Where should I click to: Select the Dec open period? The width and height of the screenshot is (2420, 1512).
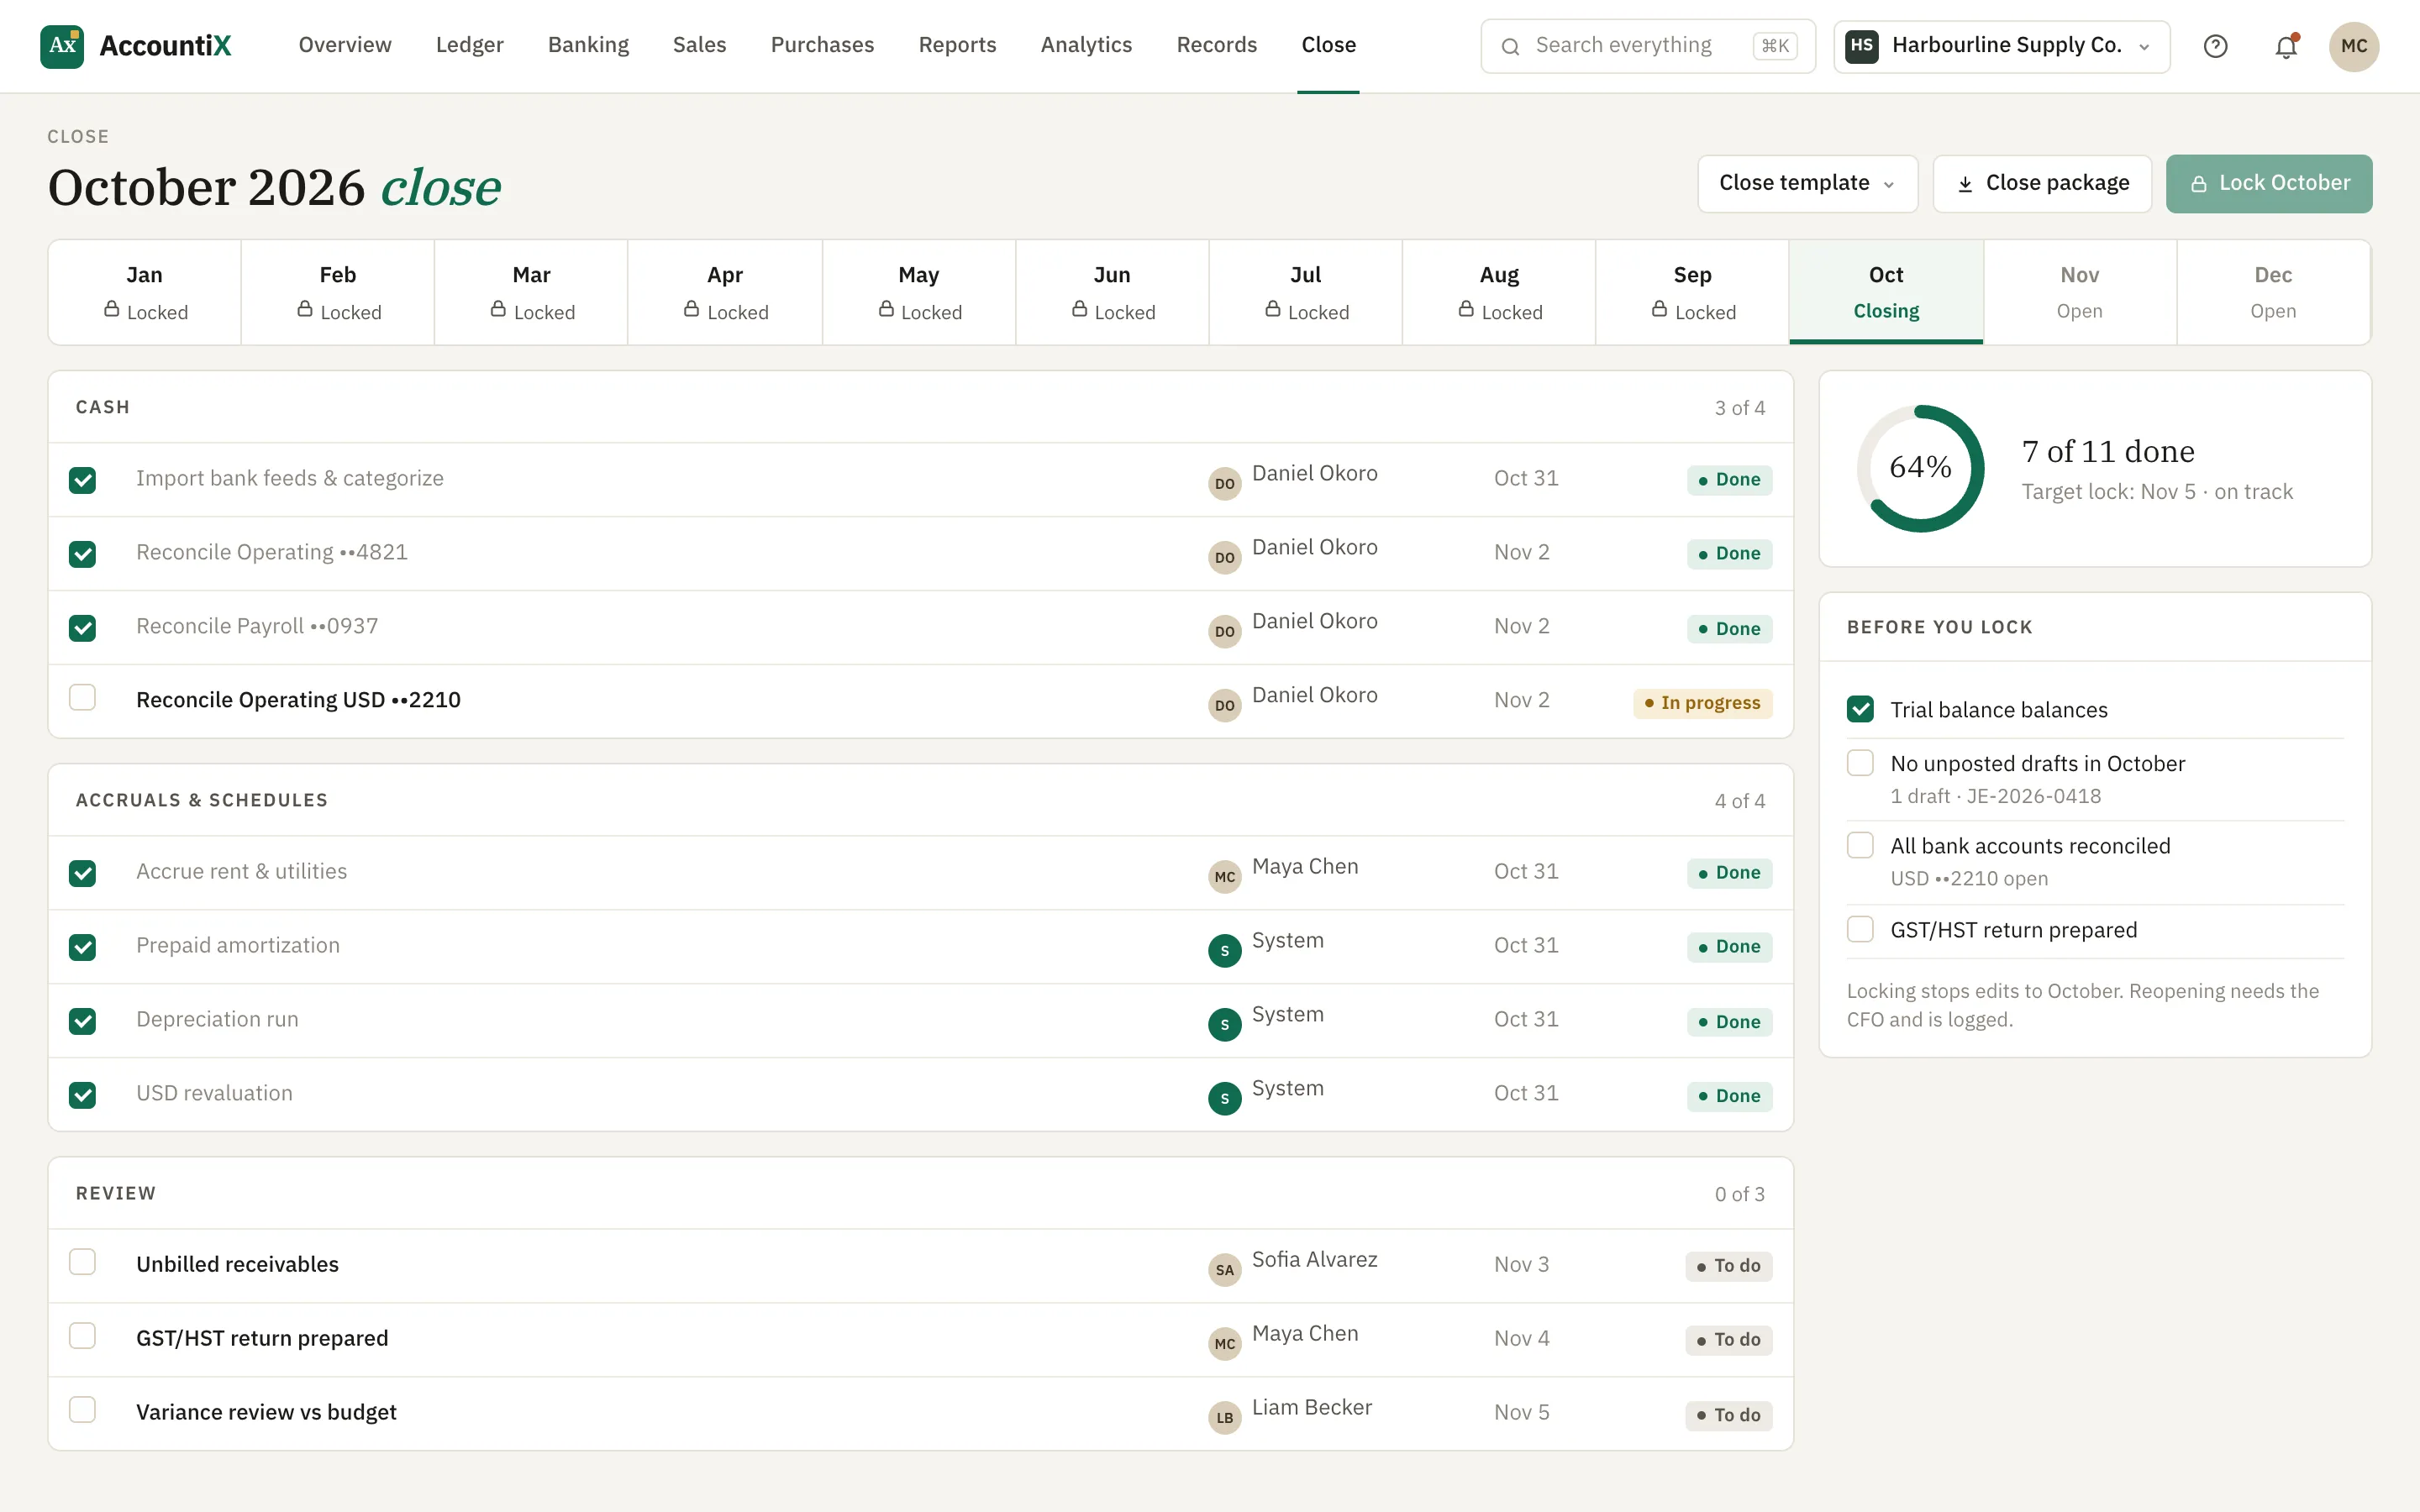2272,292
